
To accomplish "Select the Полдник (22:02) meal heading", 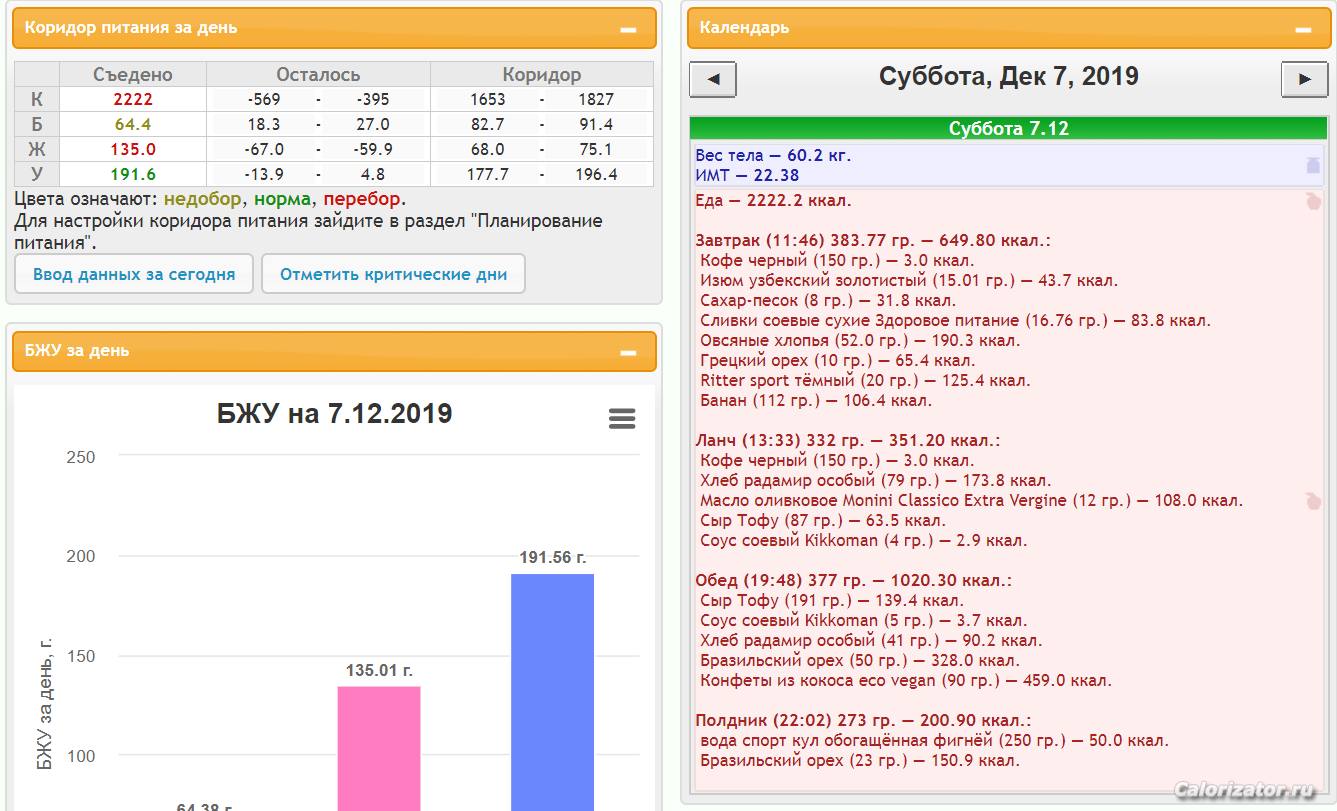I will pyautogui.click(x=863, y=721).
